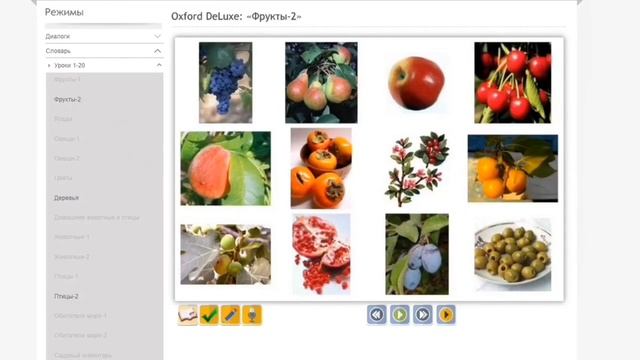Collapse the Словарь section chevron
Screen dimensions: 640x360
(x=158, y=51)
